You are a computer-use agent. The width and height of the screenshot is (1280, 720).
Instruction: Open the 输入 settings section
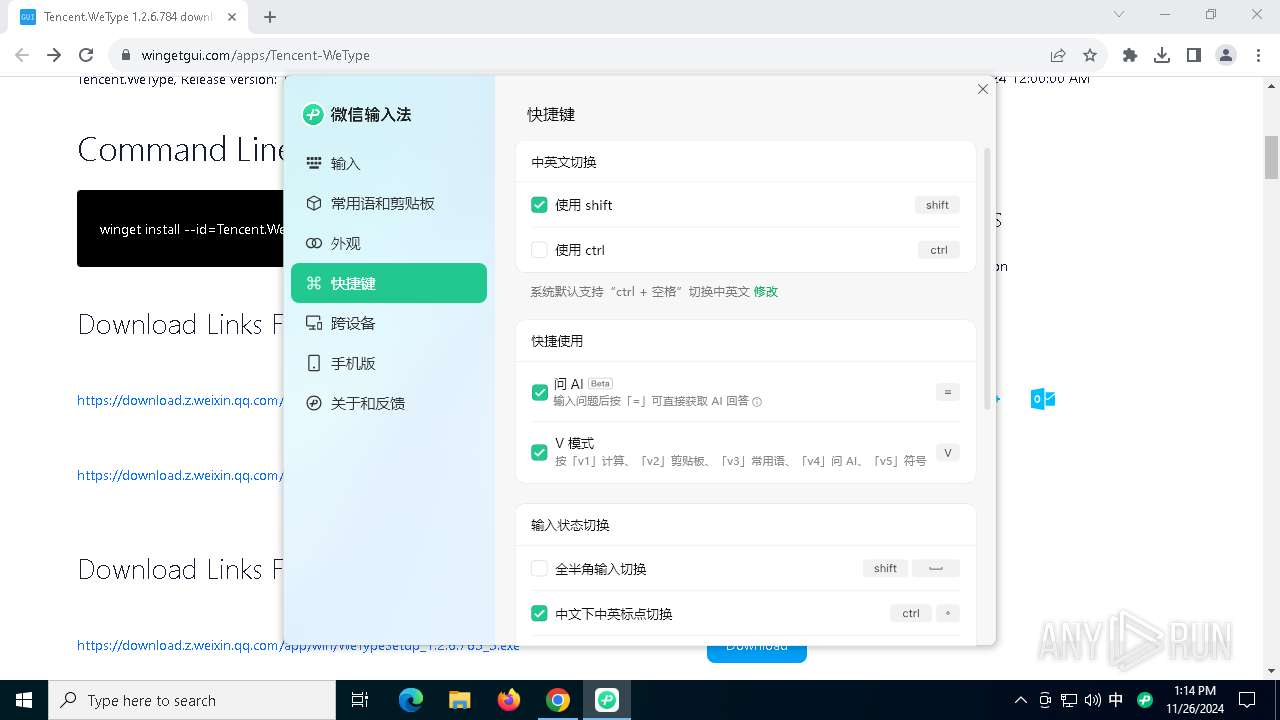coord(388,163)
